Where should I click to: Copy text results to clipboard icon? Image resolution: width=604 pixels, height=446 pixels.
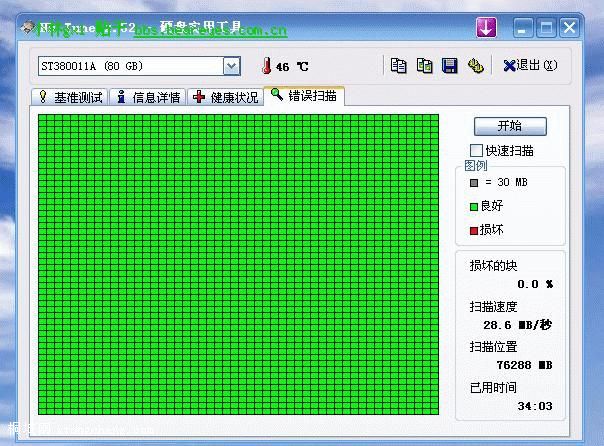pos(398,65)
